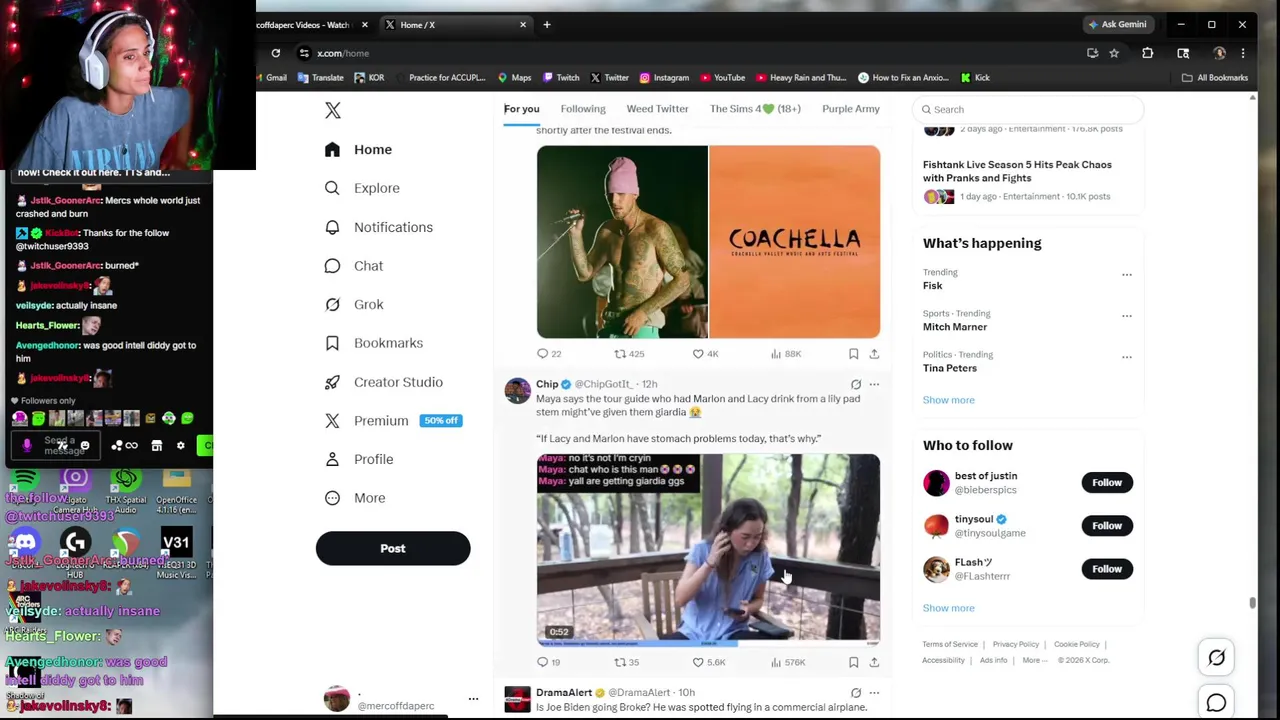Viewport: 1280px width, 720px height.
Task: Follow tinysoul account
Action: 1107,526
